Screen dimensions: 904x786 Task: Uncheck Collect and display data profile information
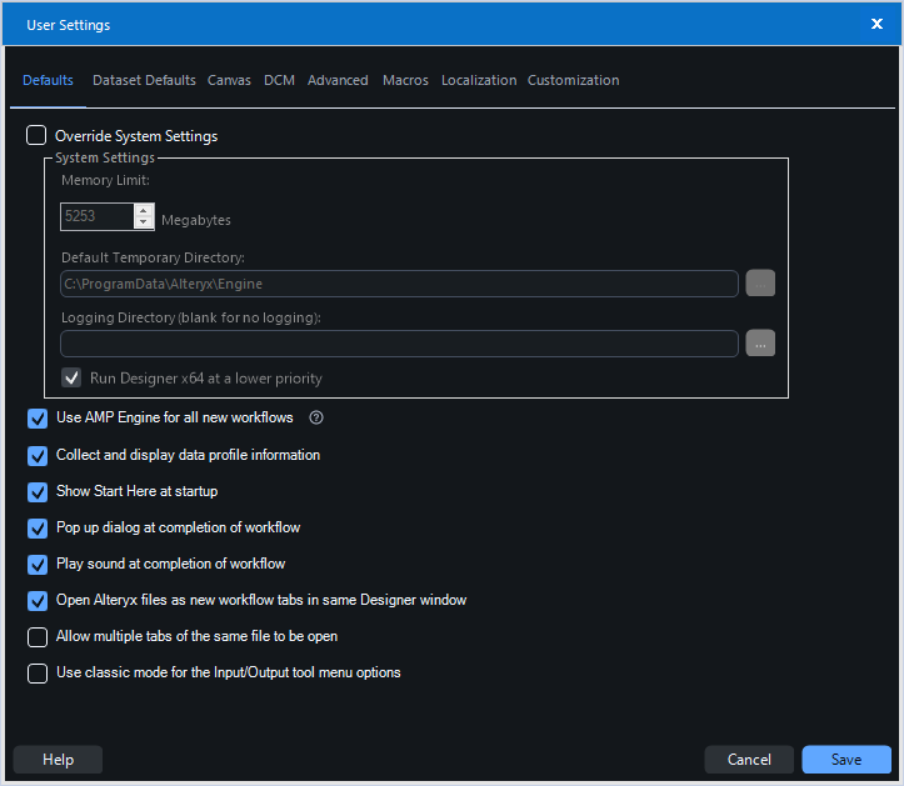point(37,455)
